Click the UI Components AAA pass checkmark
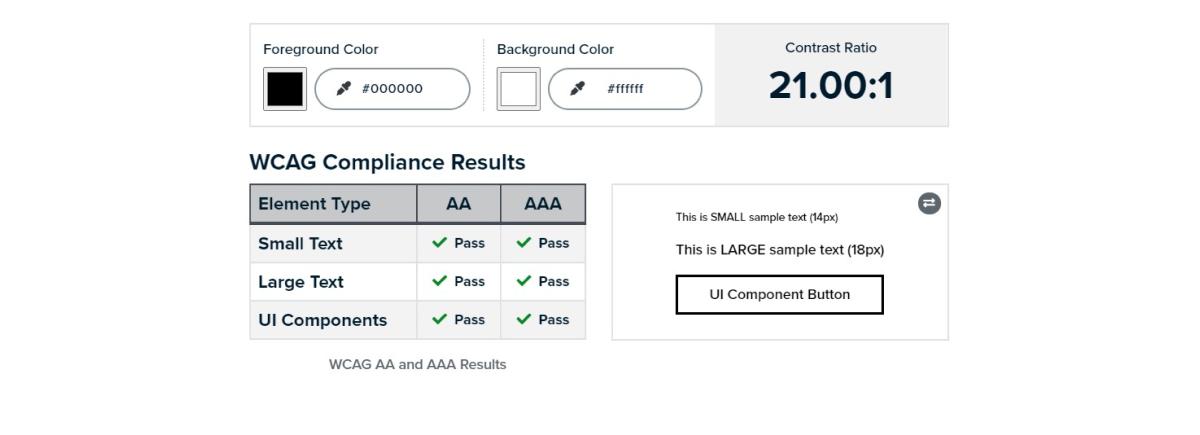This screenshot has height=435, width=1200. tap(523, 320)
